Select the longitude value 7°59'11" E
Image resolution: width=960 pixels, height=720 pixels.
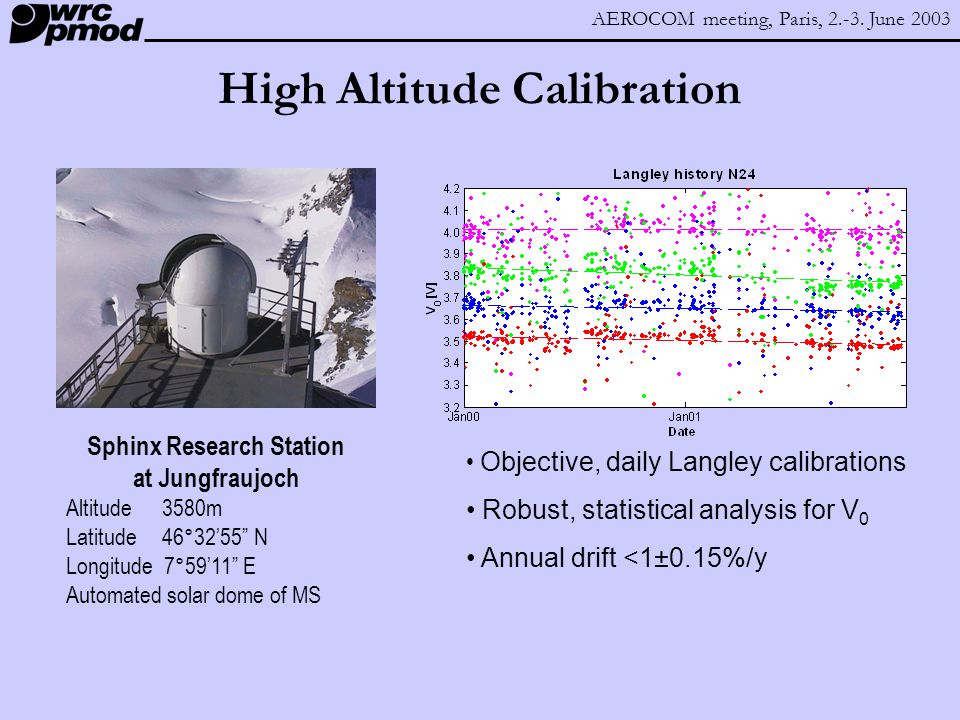209,566
